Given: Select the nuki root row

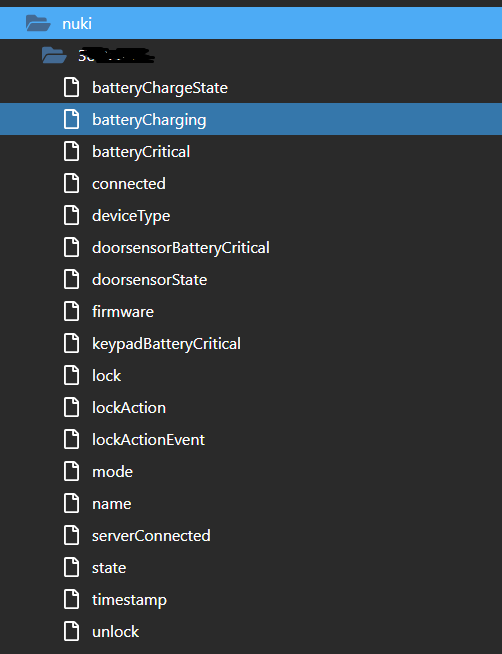Looking at the screenshot, I should 251,23.
